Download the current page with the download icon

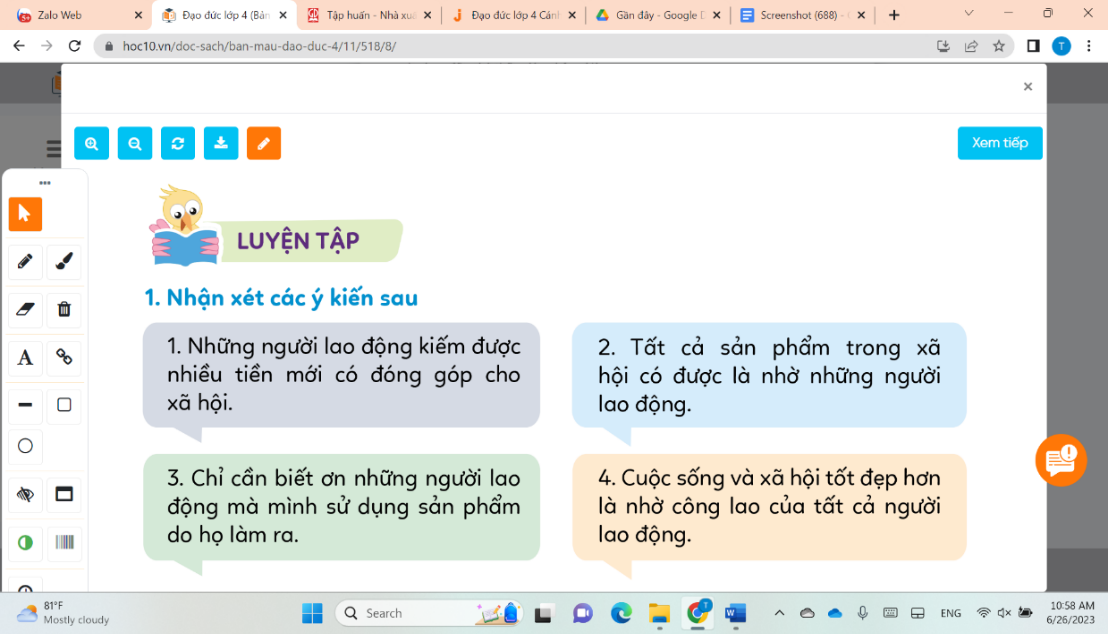pyautogui.click(x=220, y=143)
